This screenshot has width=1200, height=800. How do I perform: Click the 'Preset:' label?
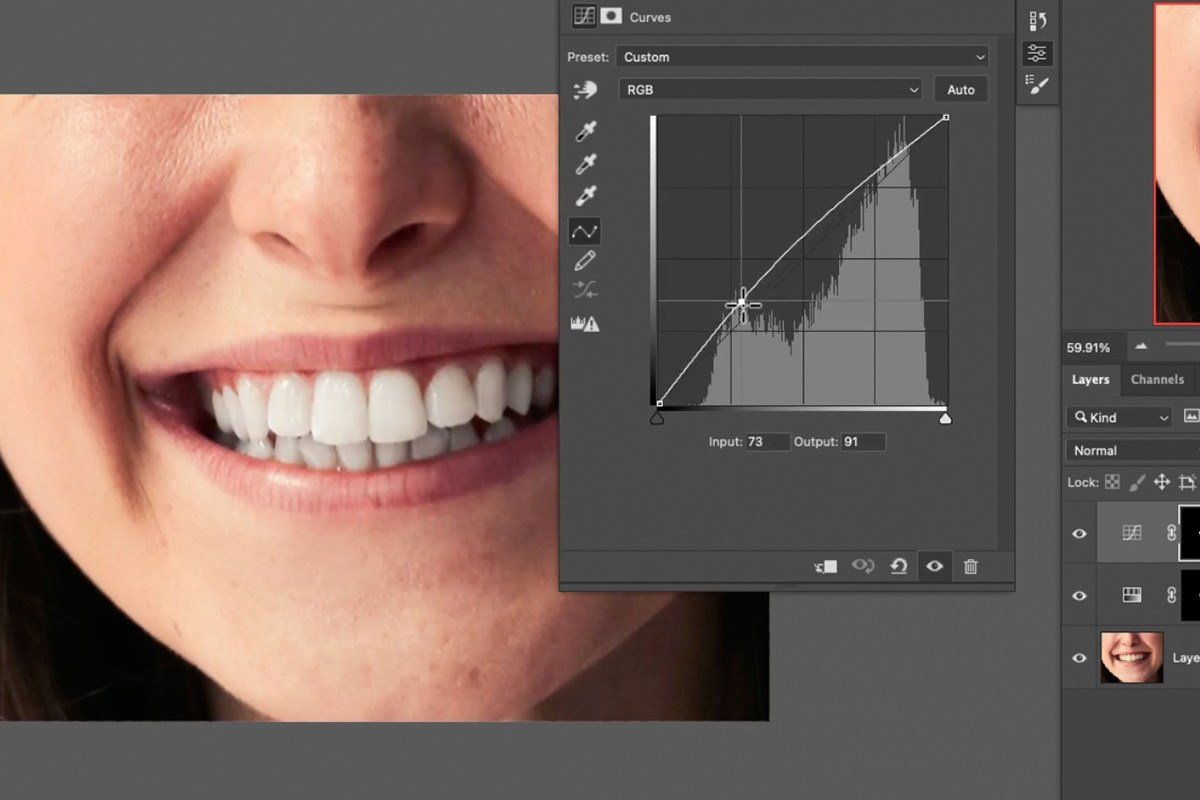pos(588,57)
